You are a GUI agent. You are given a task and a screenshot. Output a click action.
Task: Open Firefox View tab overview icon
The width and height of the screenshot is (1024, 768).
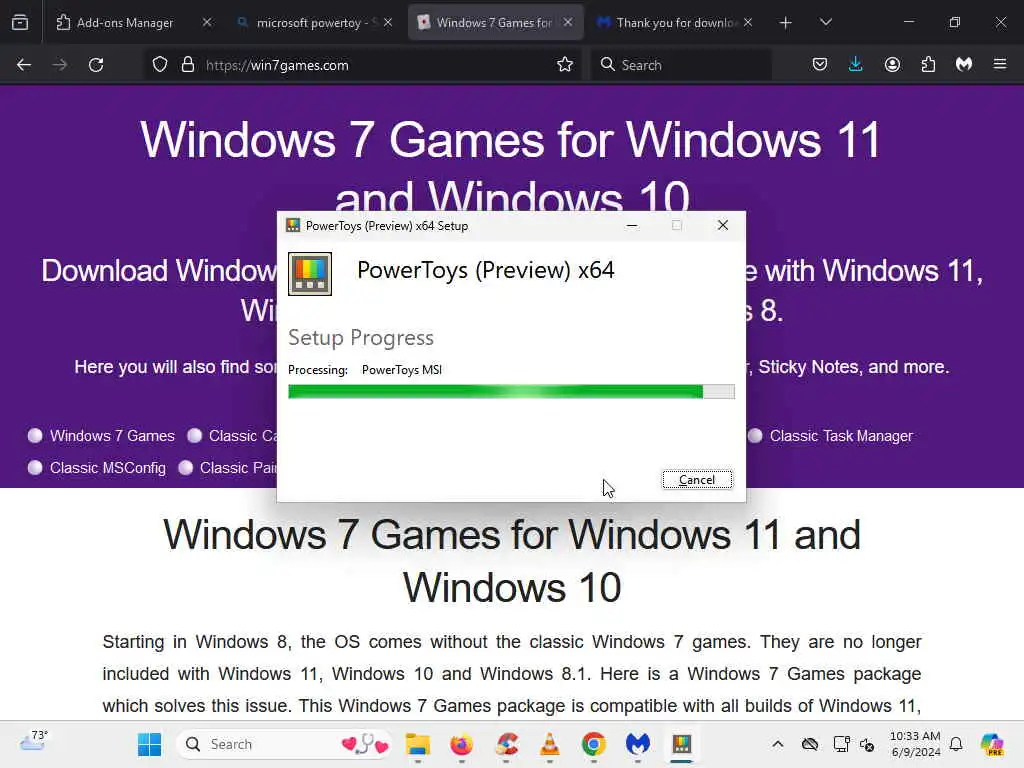(20, 23)
